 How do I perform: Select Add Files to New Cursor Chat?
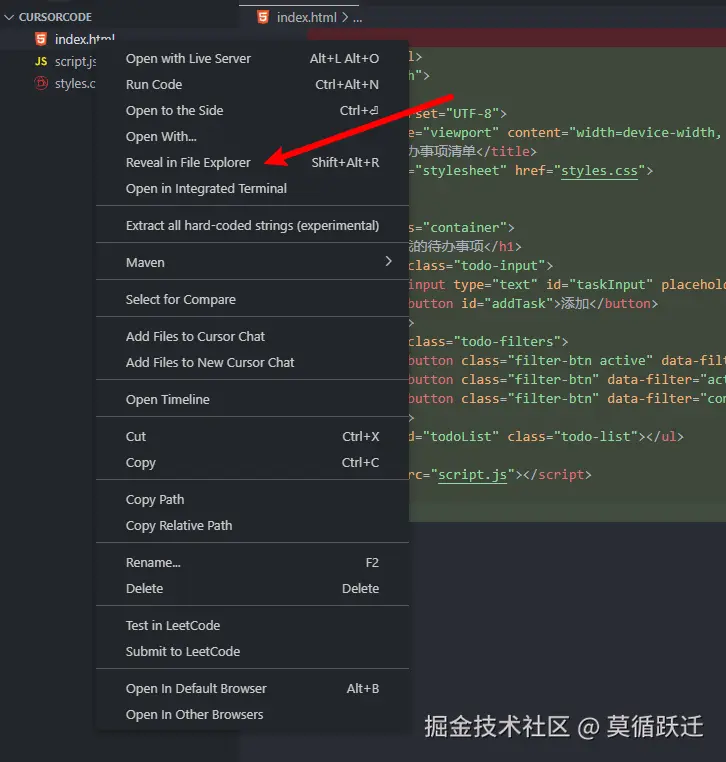[252, 363]
